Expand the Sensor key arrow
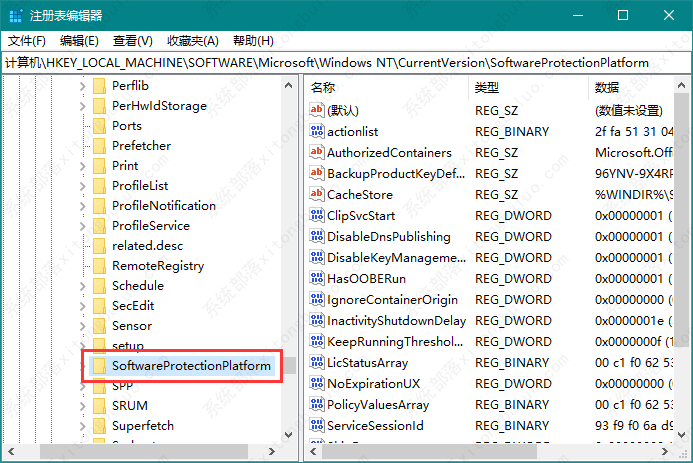Viewport: 693px width, 463px height. point(82,326)
